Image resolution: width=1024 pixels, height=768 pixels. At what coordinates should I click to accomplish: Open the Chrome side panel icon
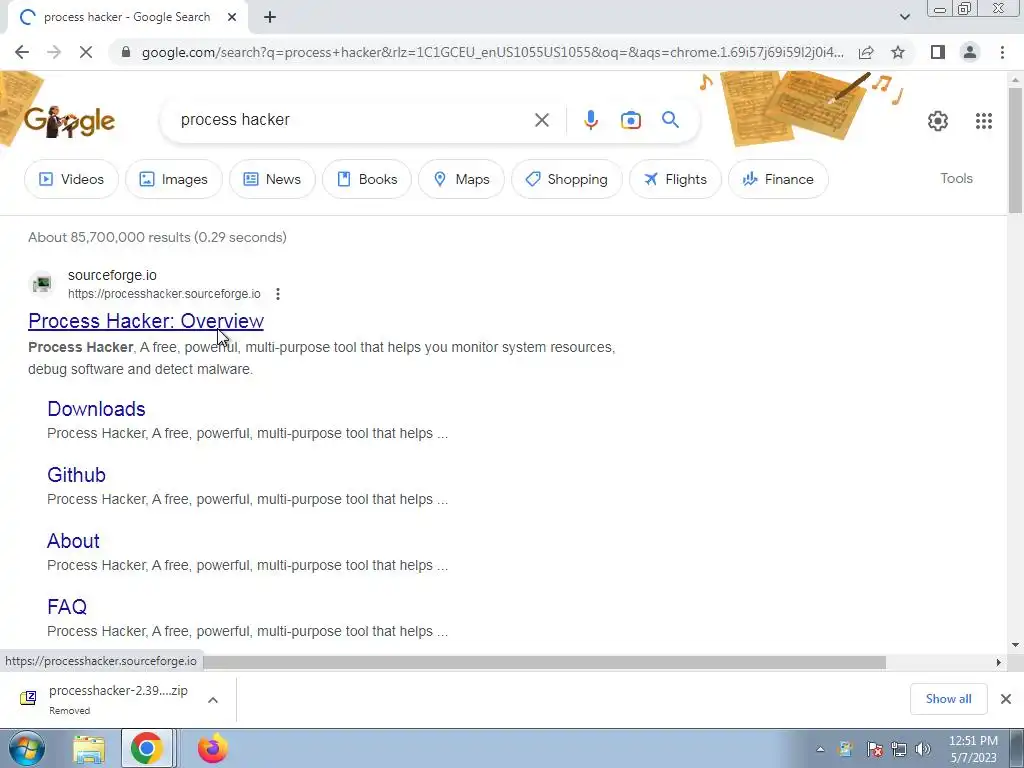tap(938, 52)
